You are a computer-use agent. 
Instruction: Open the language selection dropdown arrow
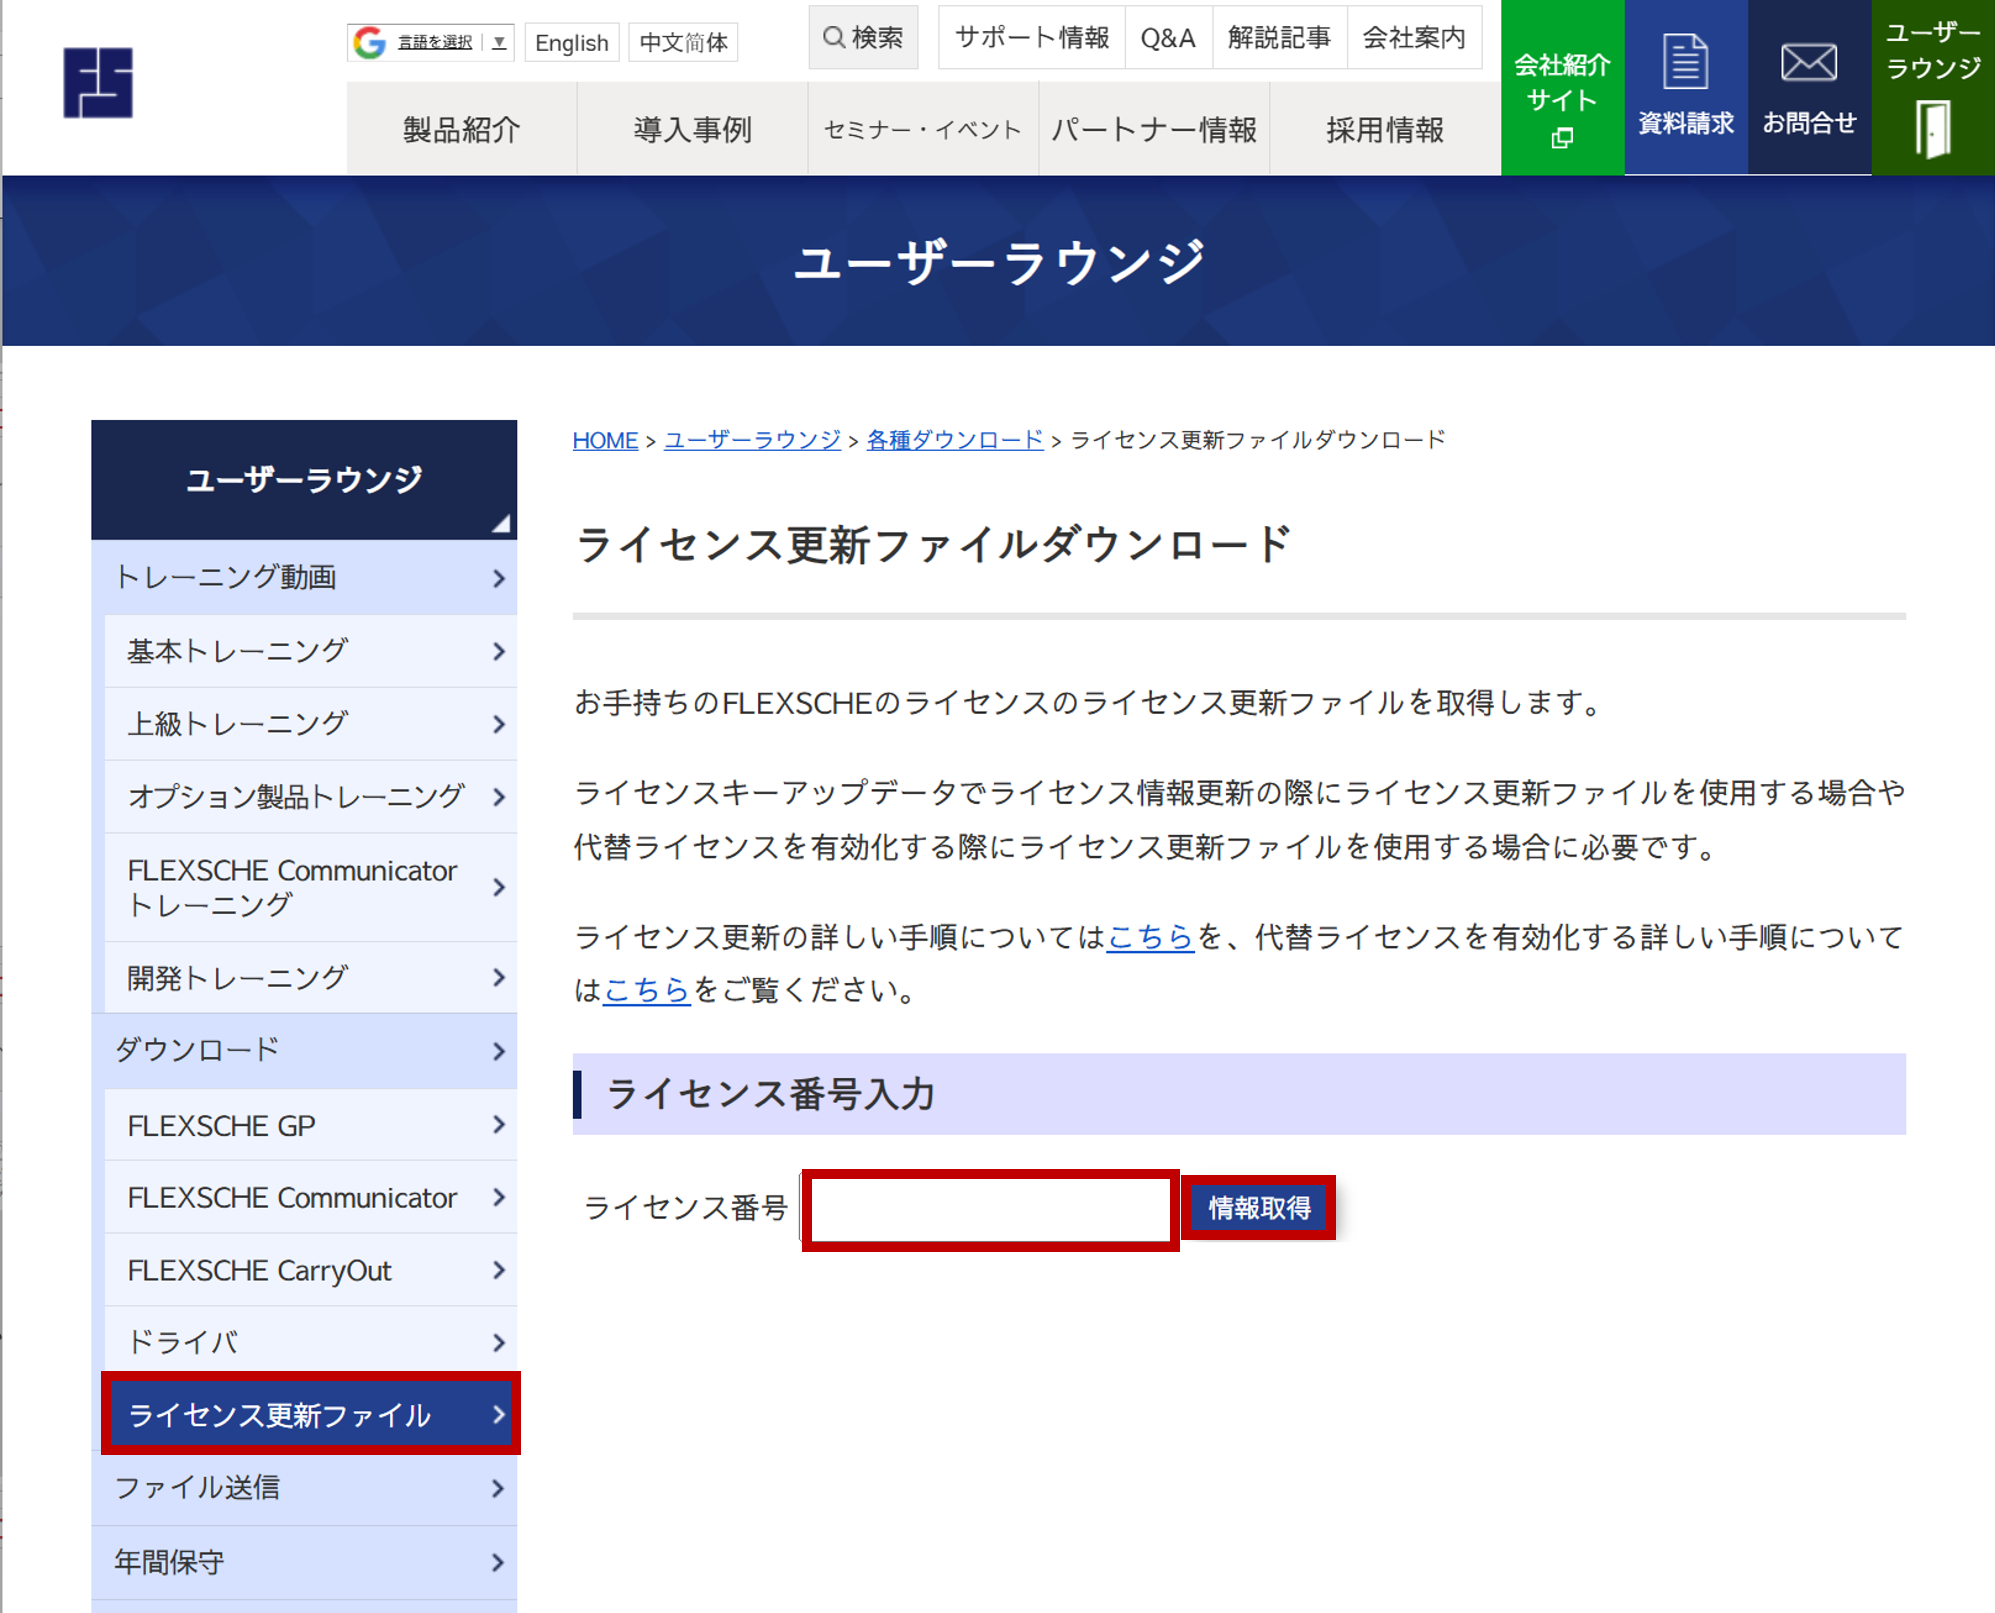click(499, 42)
